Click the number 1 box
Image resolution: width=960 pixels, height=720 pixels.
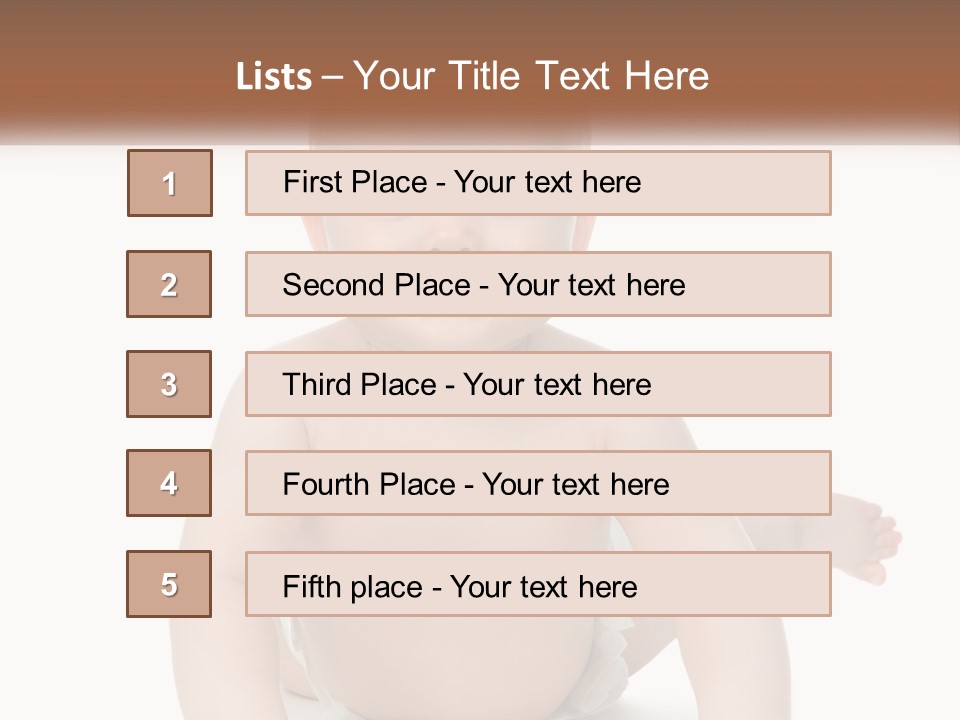(x=169, y=183)
